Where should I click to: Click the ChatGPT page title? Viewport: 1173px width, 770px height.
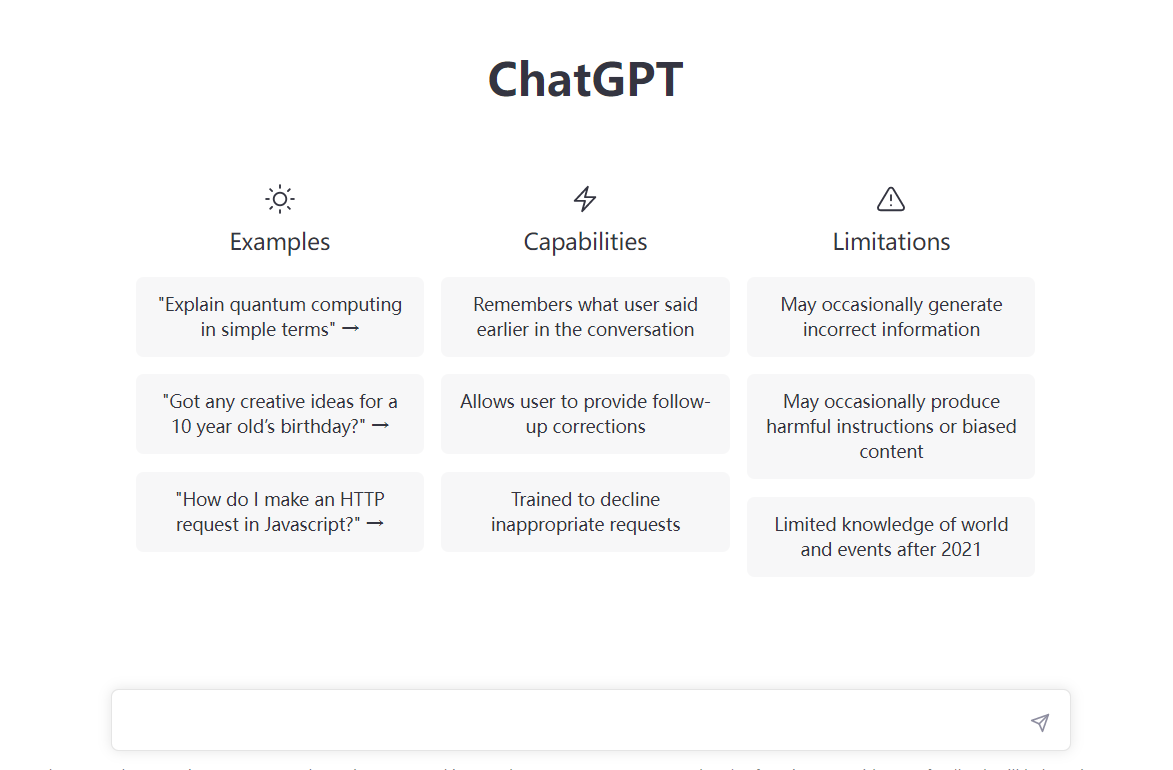[x=585, y=80]
